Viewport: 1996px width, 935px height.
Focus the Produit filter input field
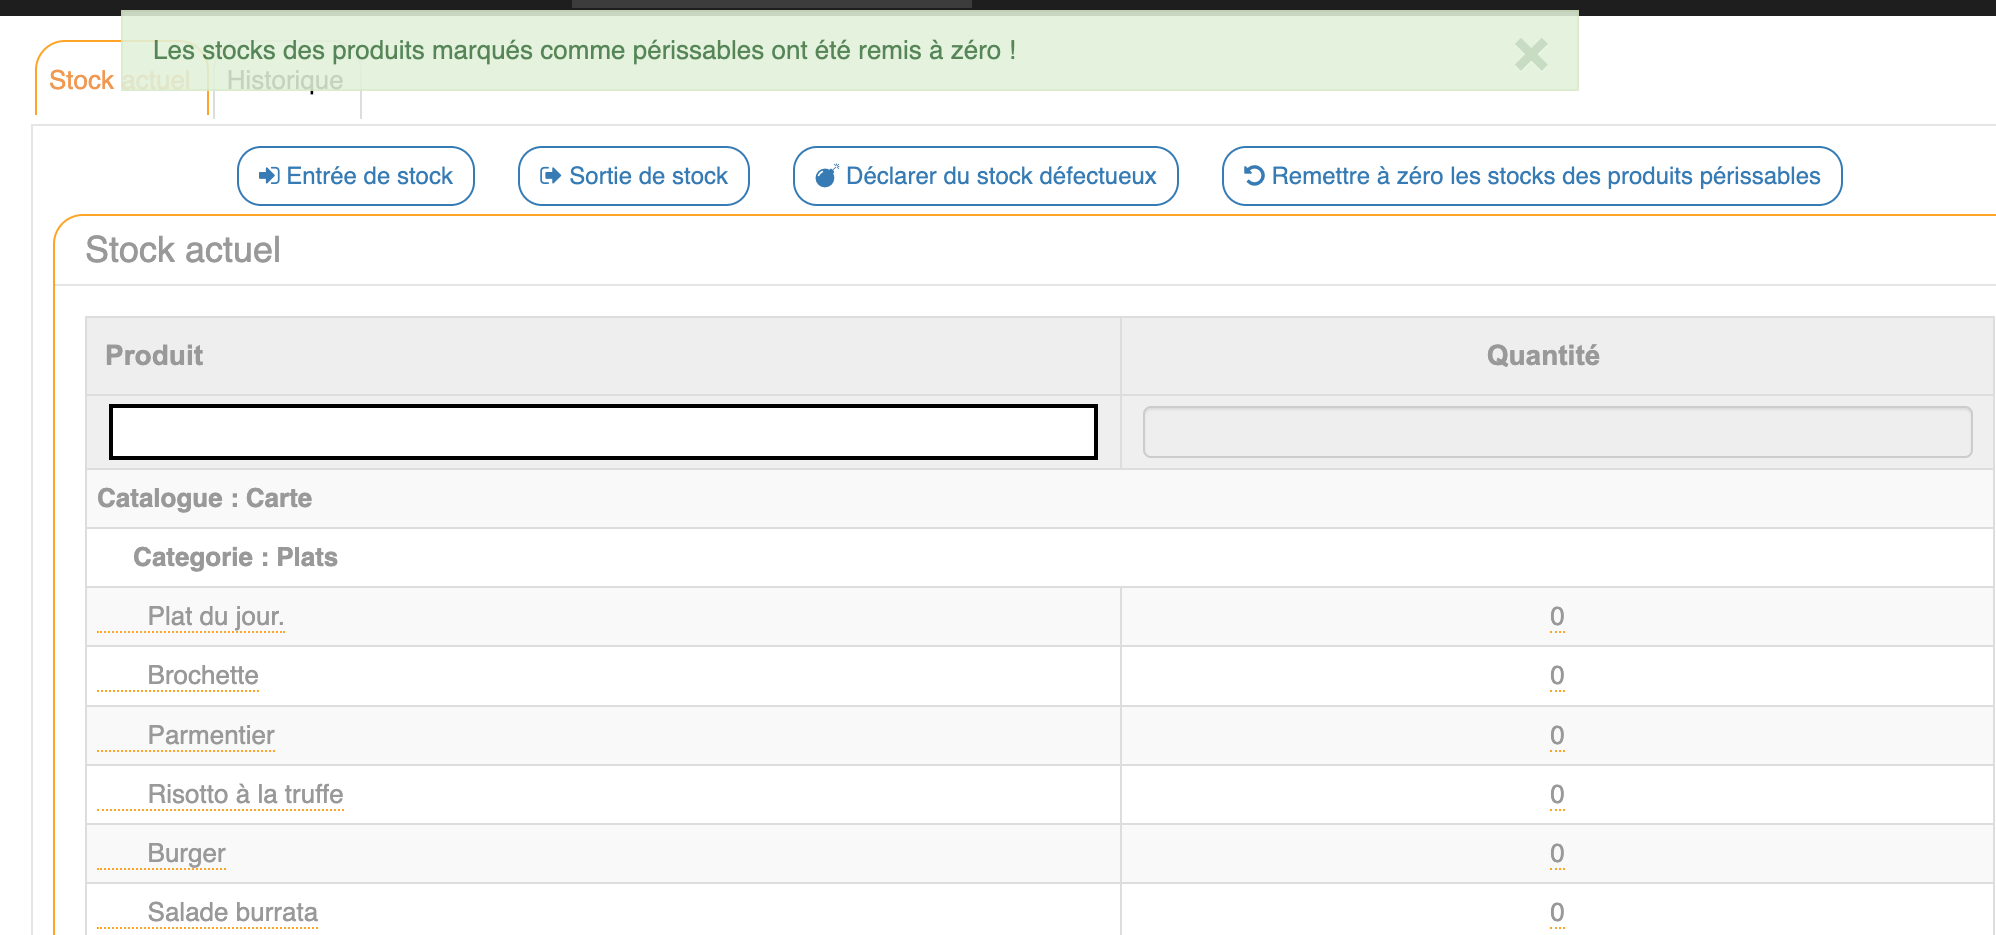(603, 432)
